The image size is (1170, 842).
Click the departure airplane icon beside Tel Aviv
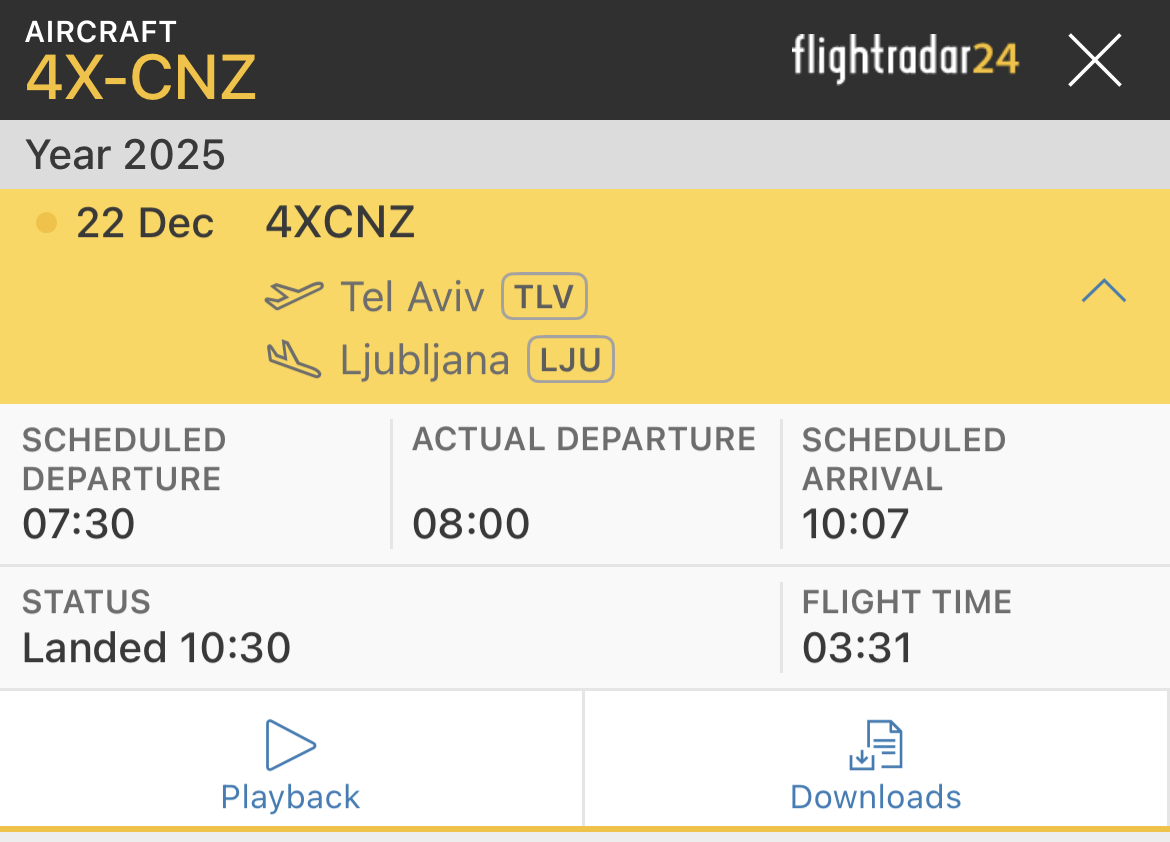pyautogui.click(x=293, y=293)
